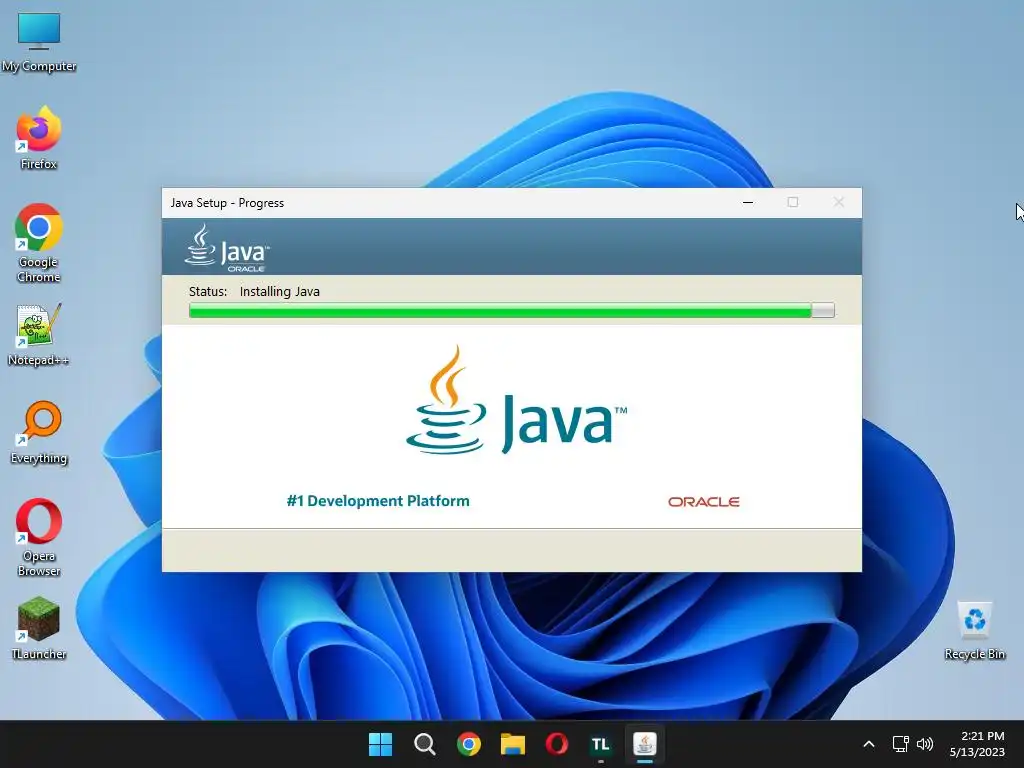
Task: Open File Explorer from the taskbar
Action: click(513, 744)
